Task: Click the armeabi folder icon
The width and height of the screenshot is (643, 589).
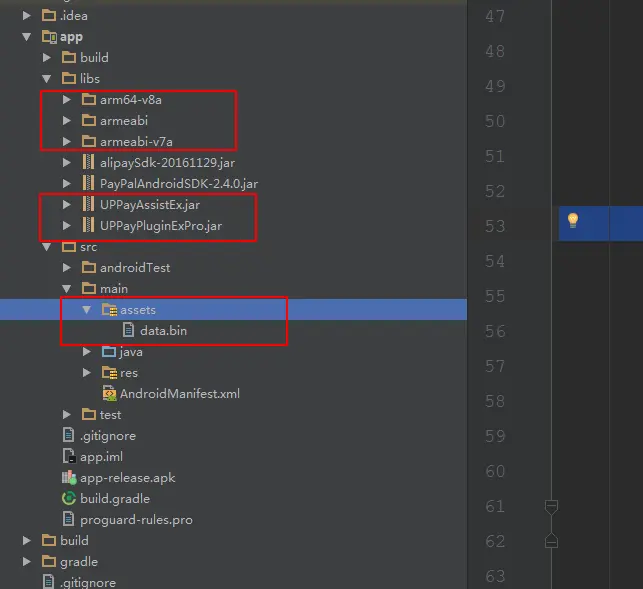Action: [x=89, y=120]
